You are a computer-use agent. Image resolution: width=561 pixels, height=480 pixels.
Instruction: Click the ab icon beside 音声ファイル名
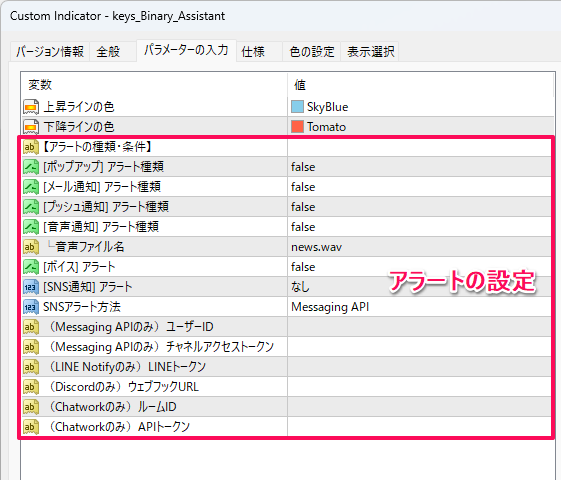coord(31,247)
